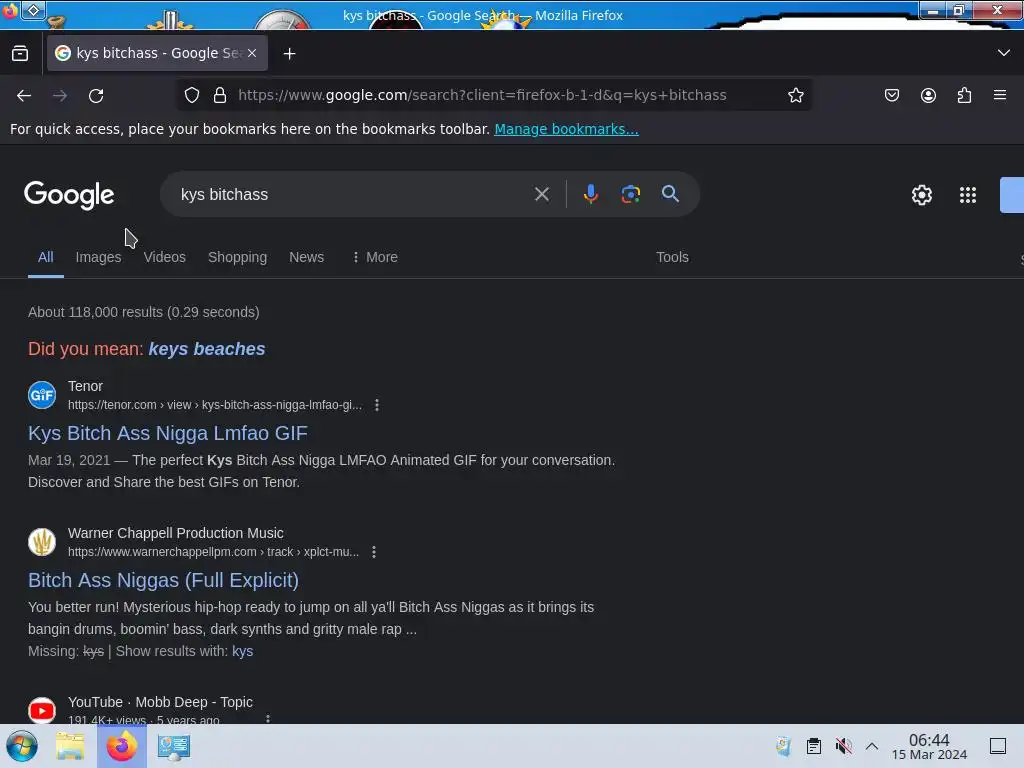Open Google quick settings gear
The image size is (1024, 768).
pos(921,195)
